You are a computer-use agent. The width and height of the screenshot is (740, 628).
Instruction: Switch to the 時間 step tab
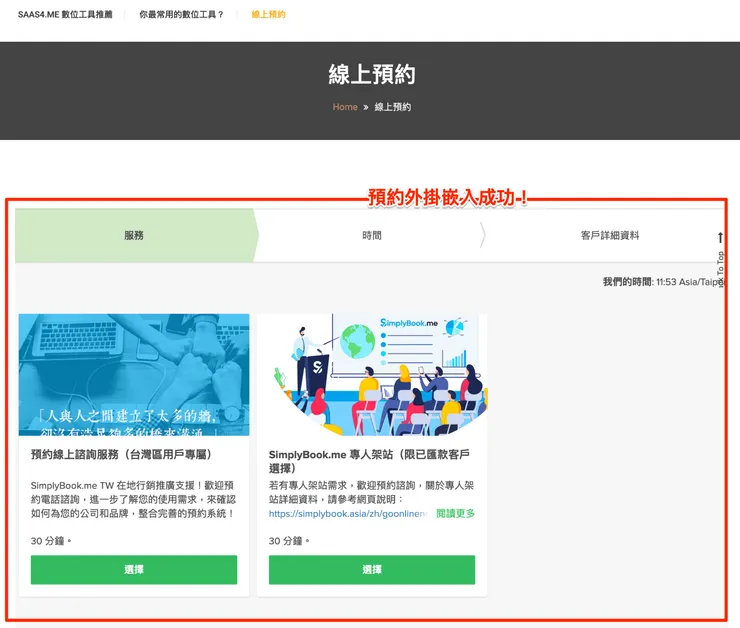point(372,235)
